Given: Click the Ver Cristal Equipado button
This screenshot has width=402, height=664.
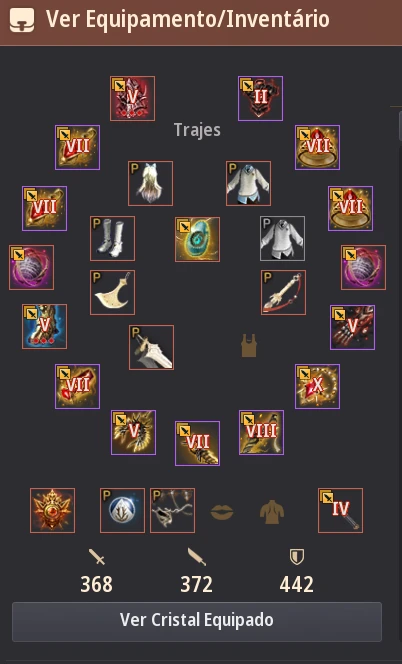Looking at the screenshot, I should [197, 622].
